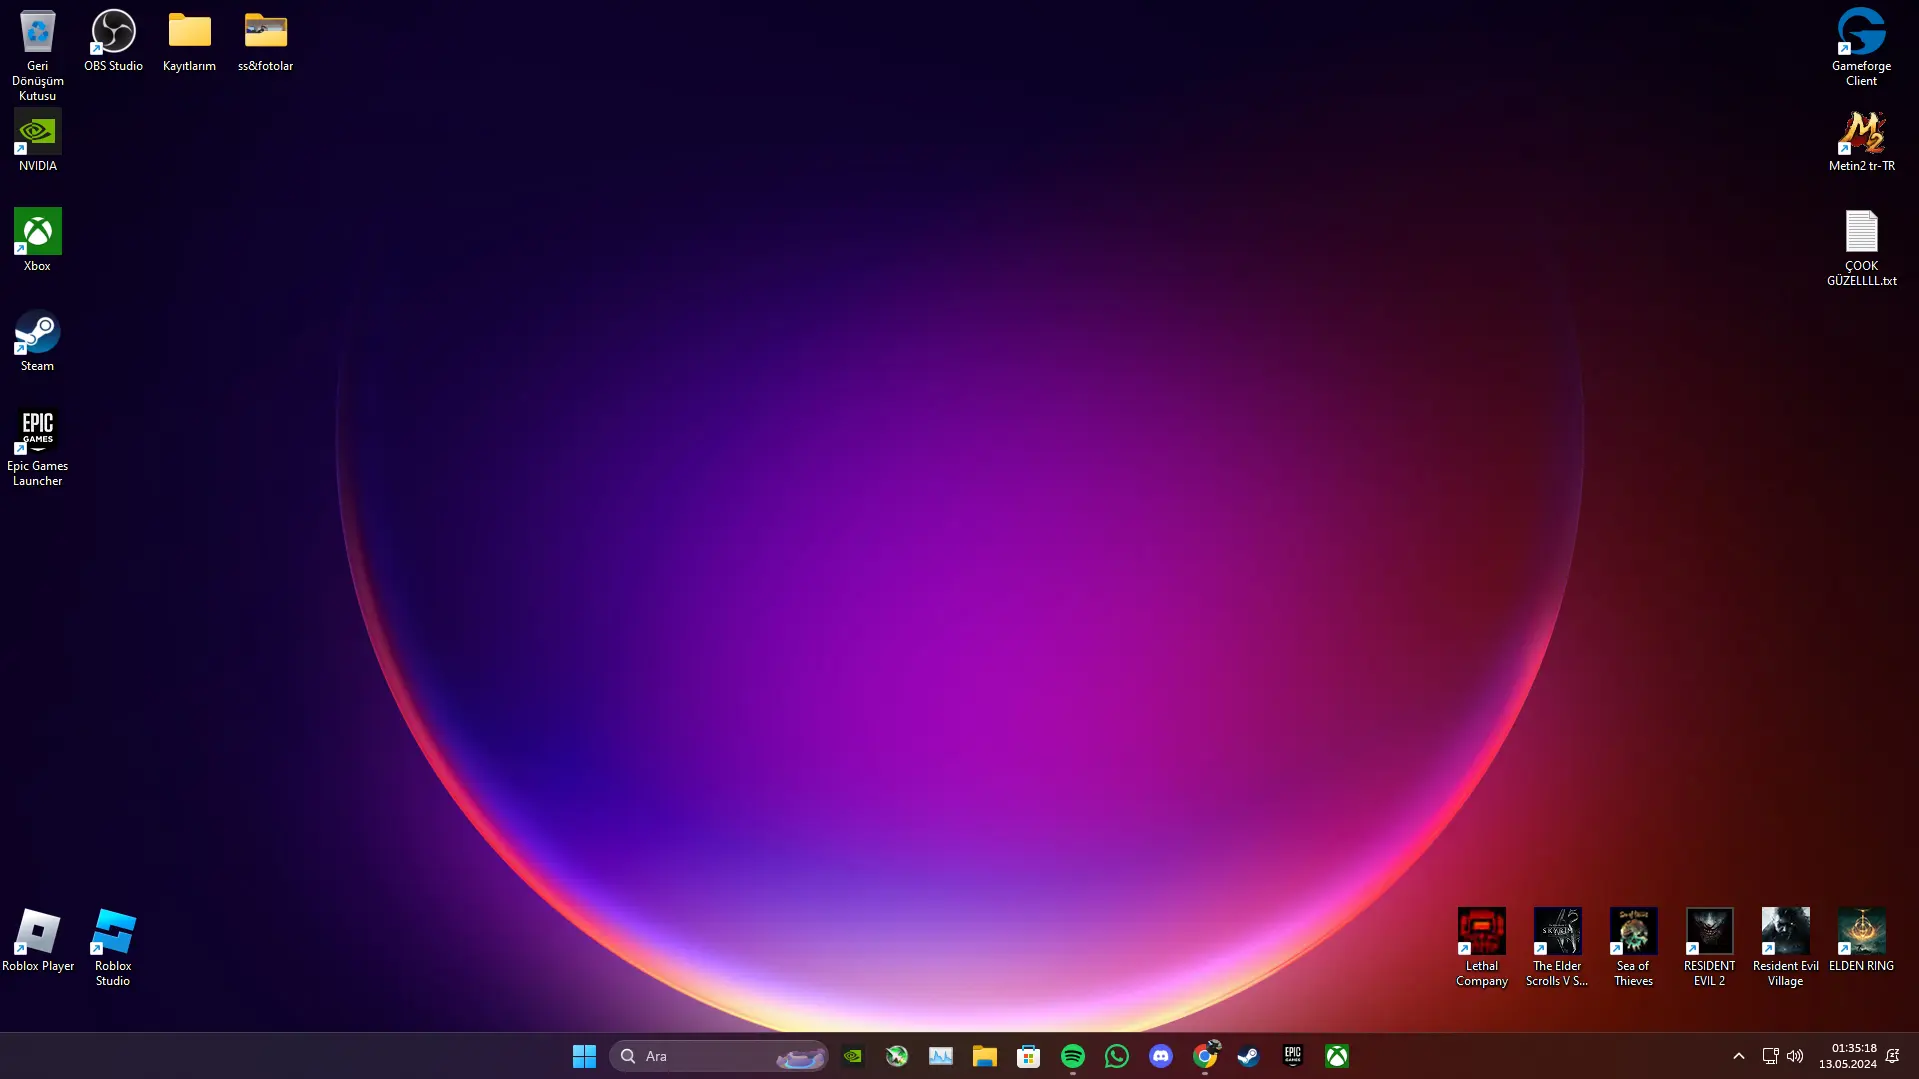Select the Roblox Studio desktop shortcut
This screenshot has height=1079, width=1919.
(113, 947)
